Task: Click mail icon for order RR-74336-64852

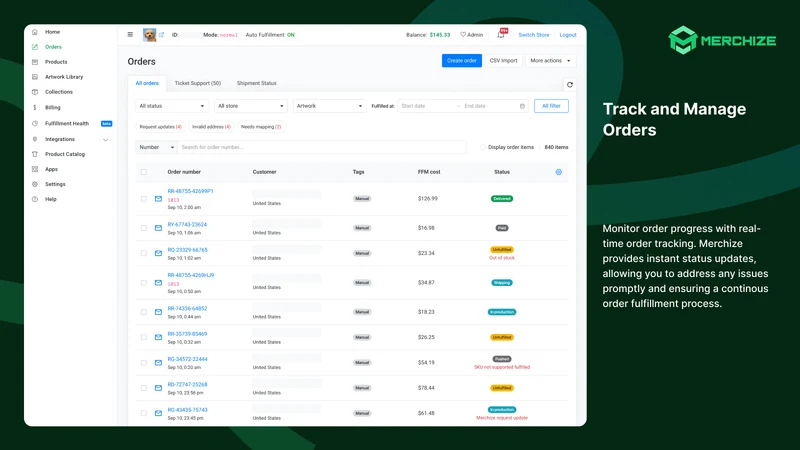Action: click(158, 312)
